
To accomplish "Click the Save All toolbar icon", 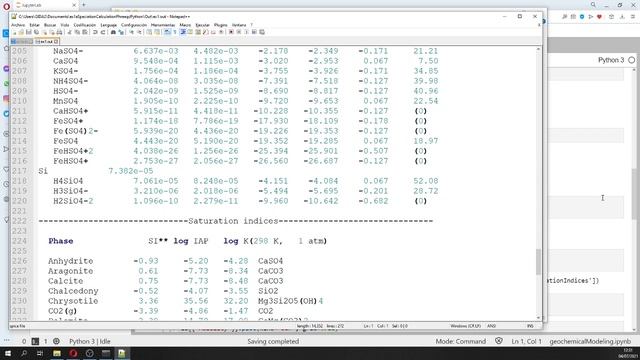I will (x=36, y=32).
